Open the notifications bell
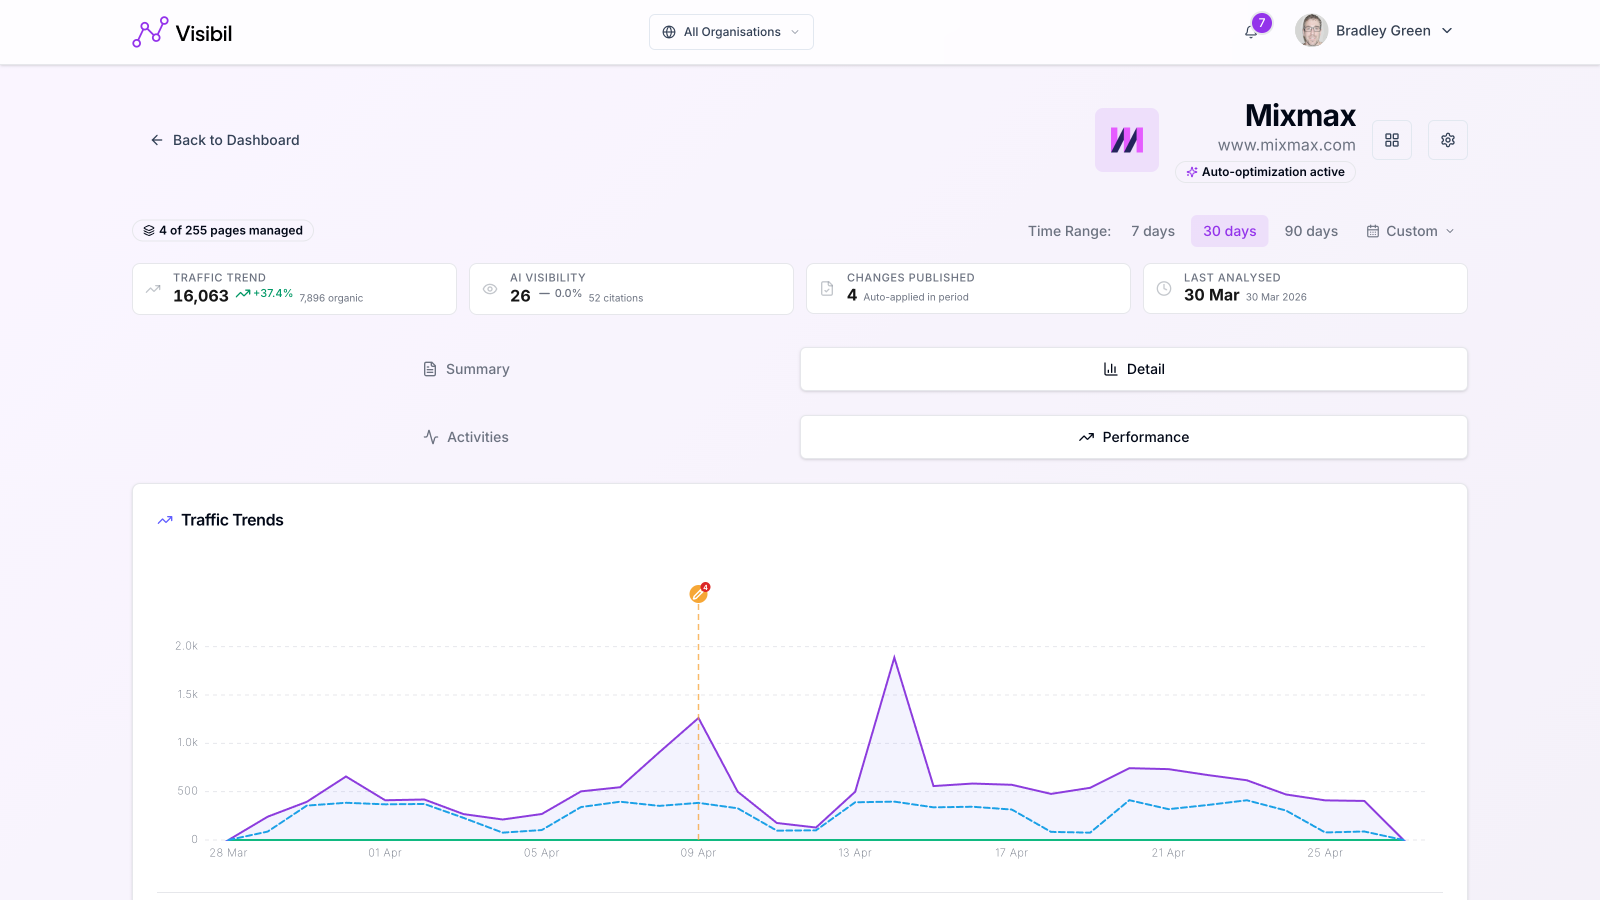This screenshot has width=1600, height=900. click(x=1251, y=31)
